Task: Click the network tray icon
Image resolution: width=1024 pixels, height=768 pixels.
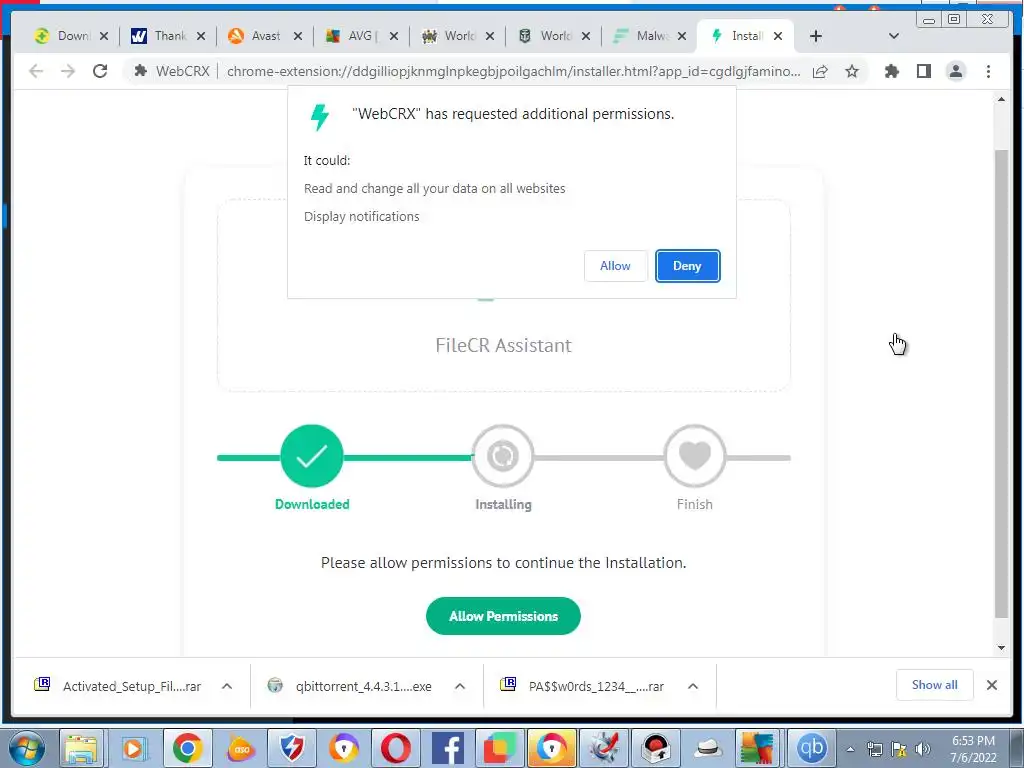Action: pyautogui.click(x=874, y=749)
